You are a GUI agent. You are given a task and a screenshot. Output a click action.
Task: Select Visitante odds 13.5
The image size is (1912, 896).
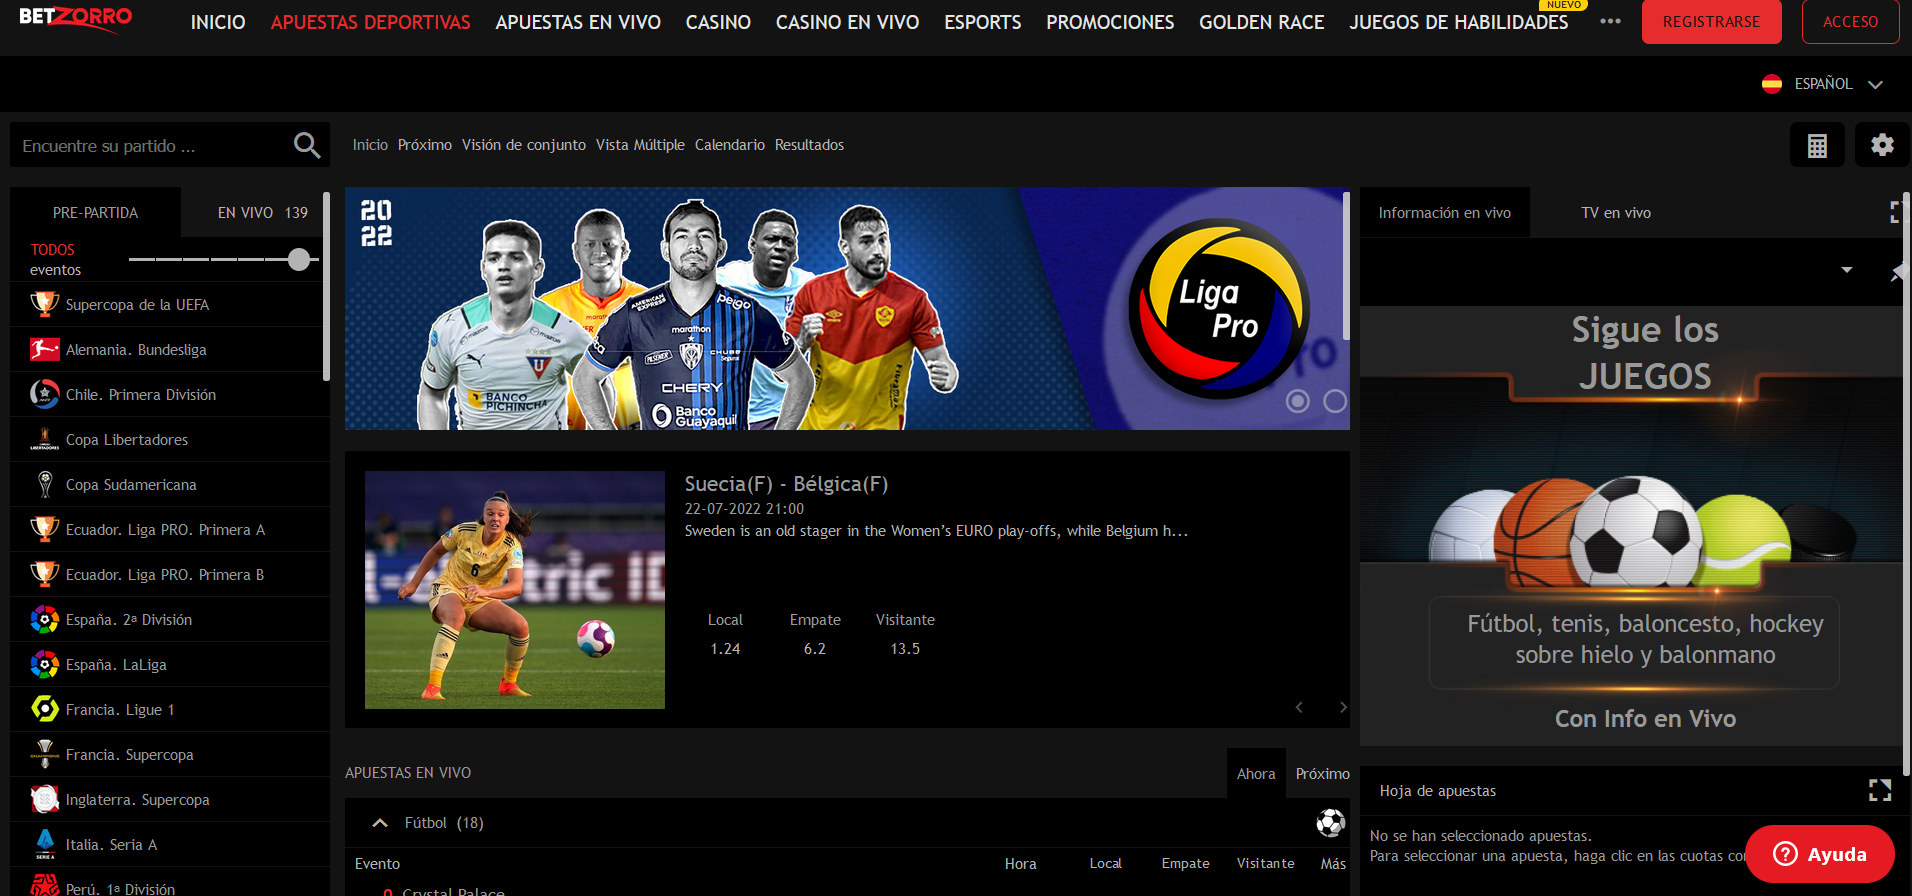click(905, 649)
